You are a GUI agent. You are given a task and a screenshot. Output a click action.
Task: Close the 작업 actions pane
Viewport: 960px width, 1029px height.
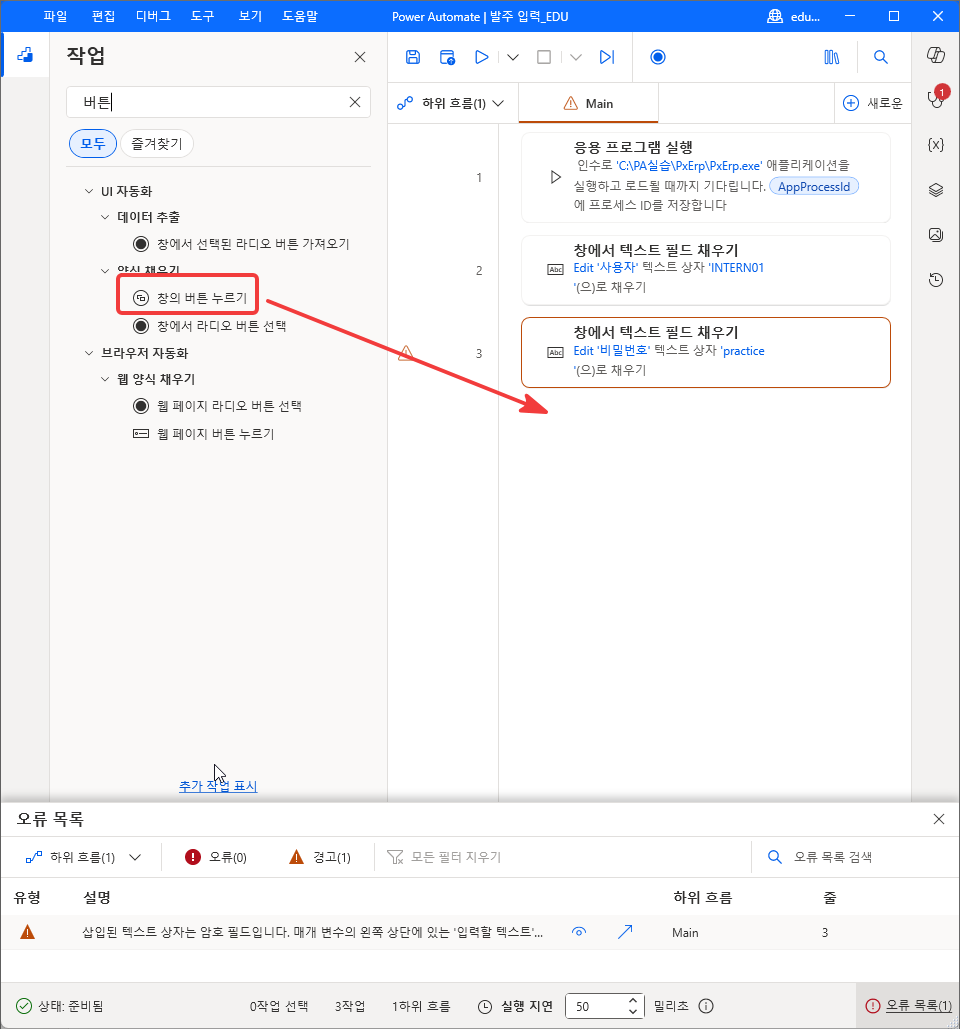360,57
